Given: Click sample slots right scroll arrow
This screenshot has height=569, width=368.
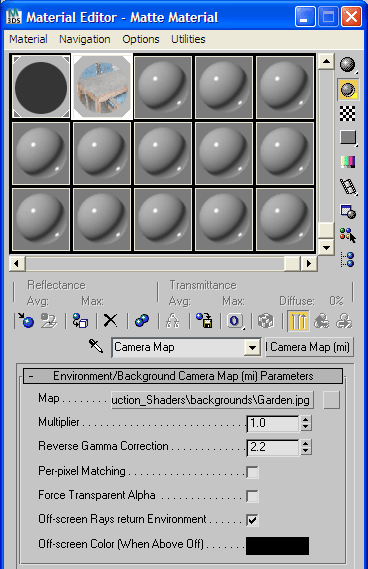Looking at the screenshot, I should (x=309, y=263).
